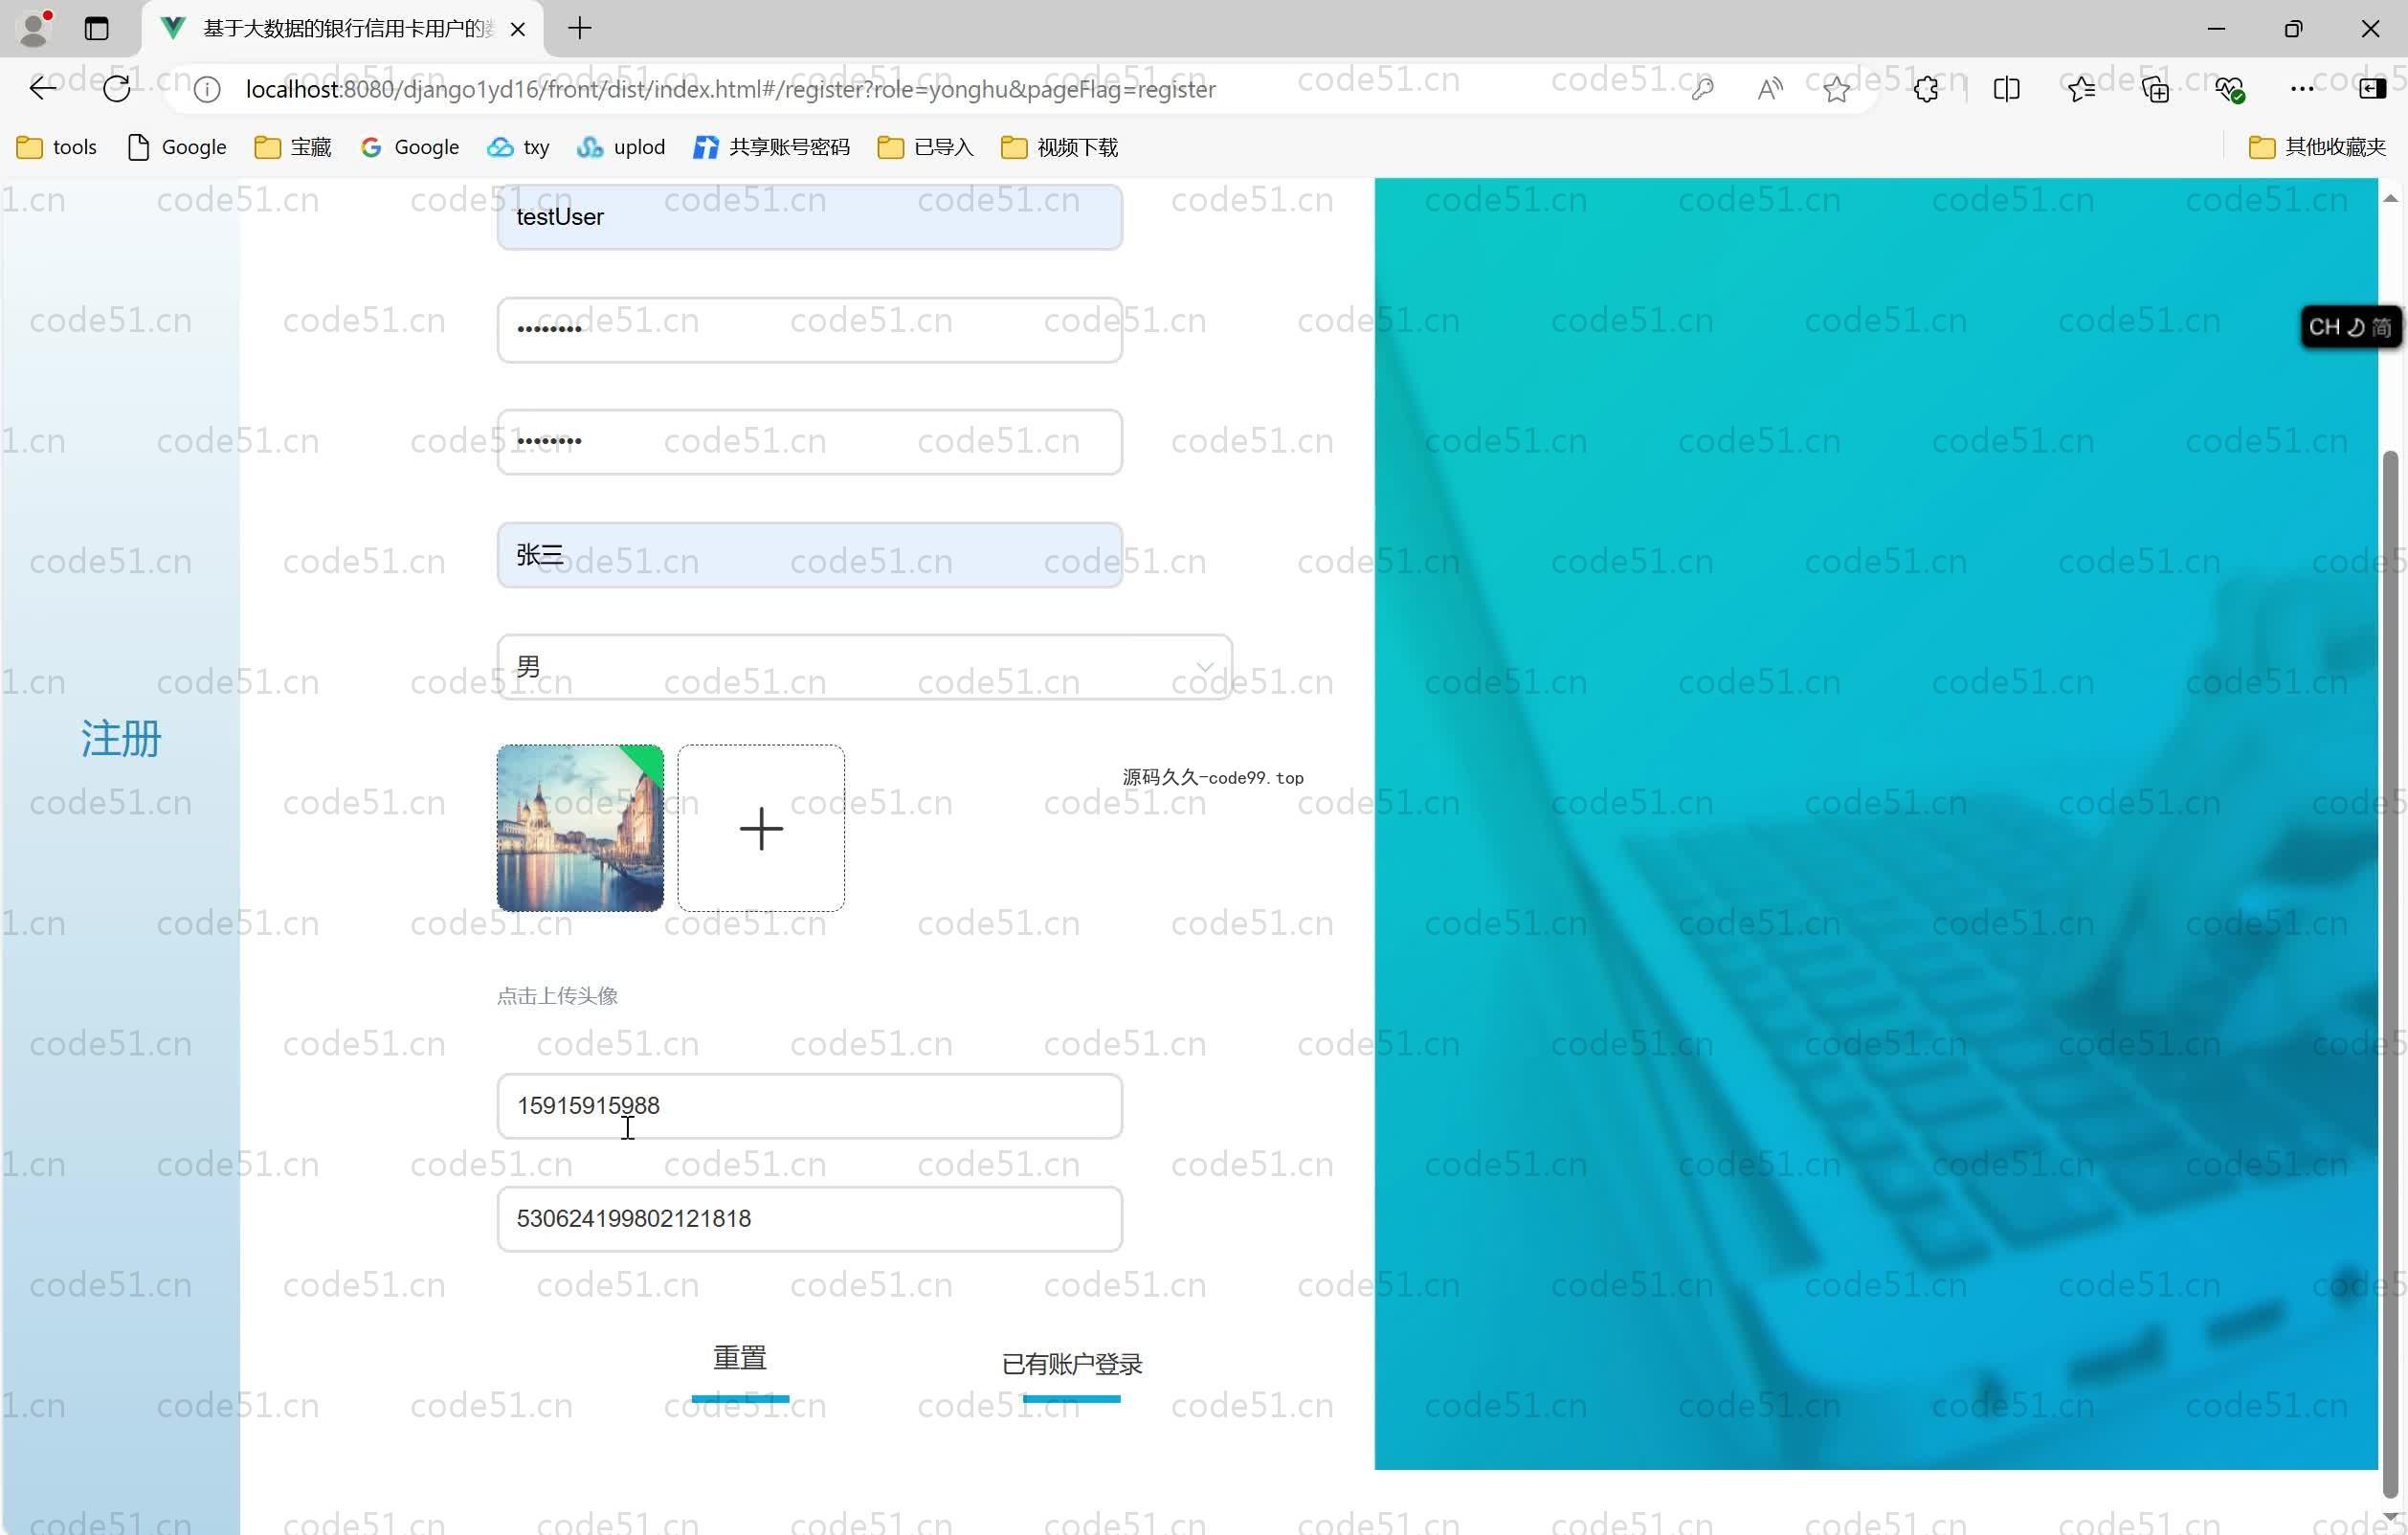Open the uplod bookmark
The image size is (2408, 1535).
[621, 147]
